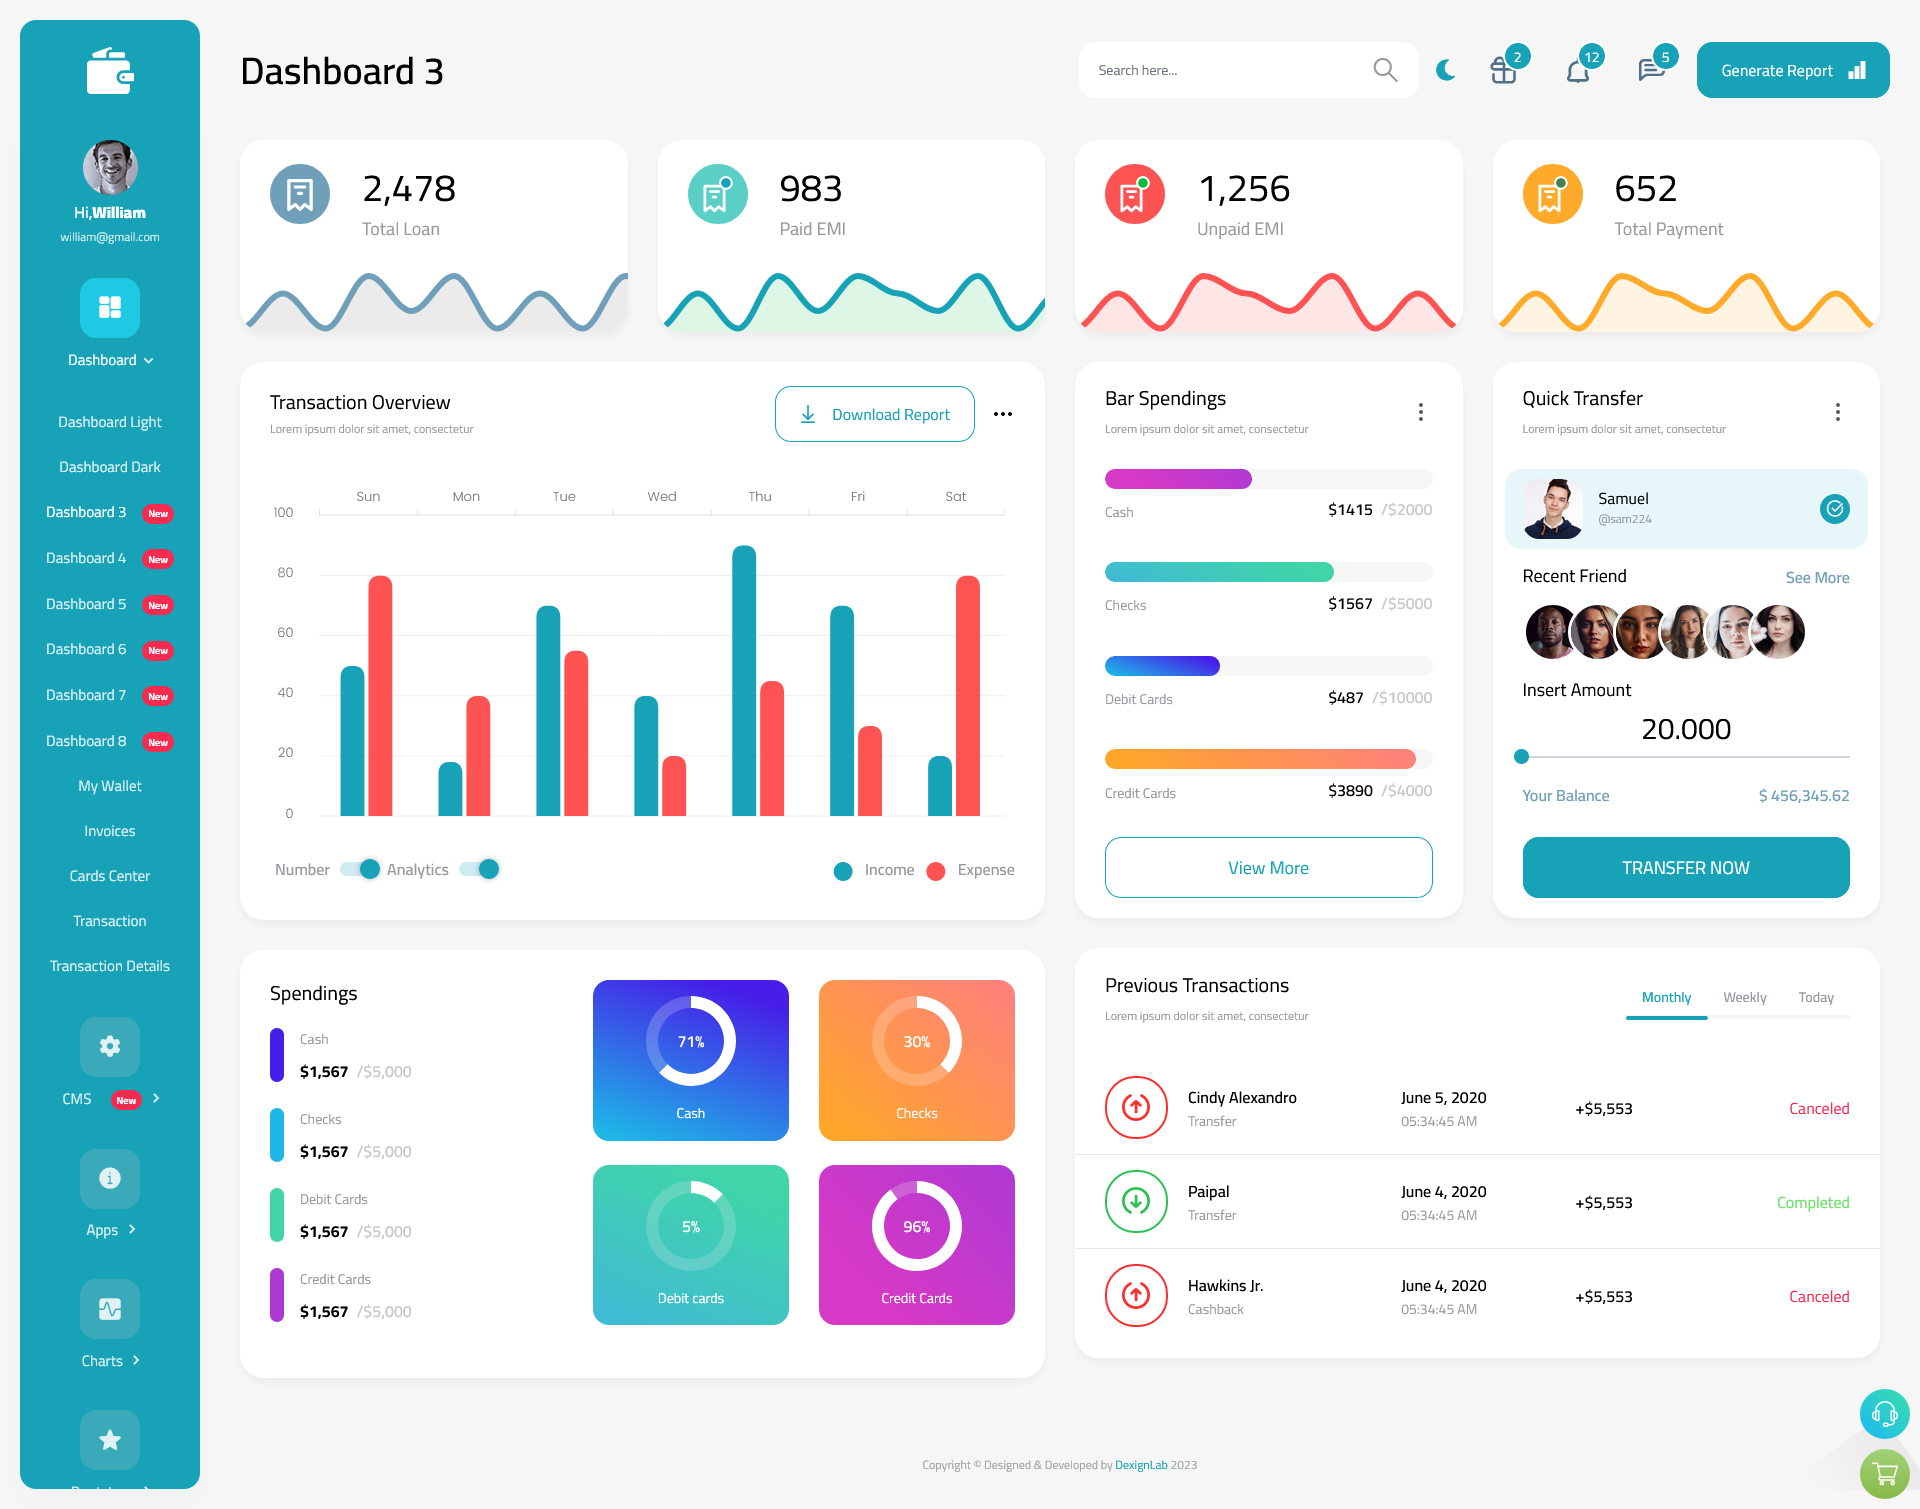Click the Unpaid EMI summary icon
1920x1509 pixels.
tap(1133, 190)
